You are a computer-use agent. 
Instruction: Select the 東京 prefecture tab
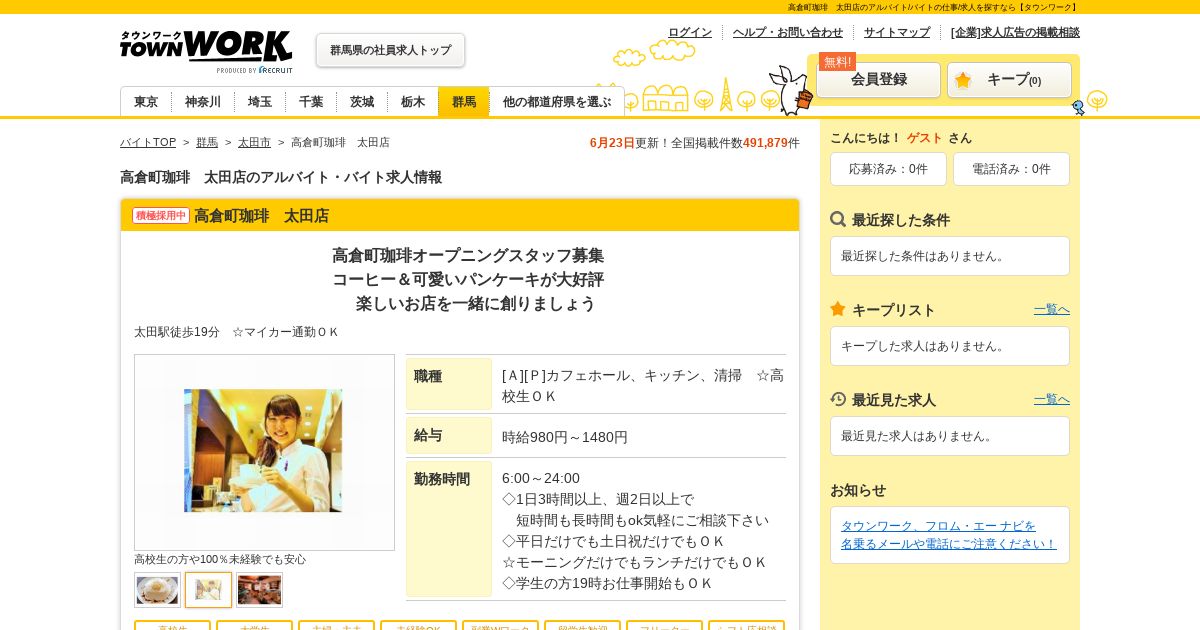[146, 102]
